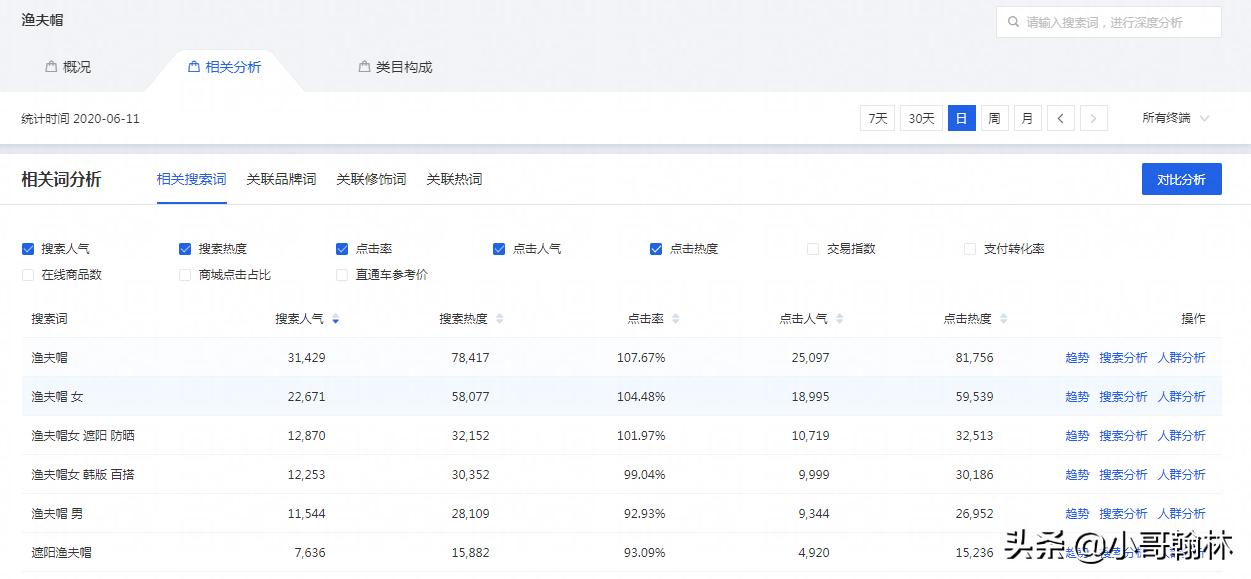Click the deep analysis search input field
The height and width of the screenshot is (579, 1251).
(x=1110, y=21)
